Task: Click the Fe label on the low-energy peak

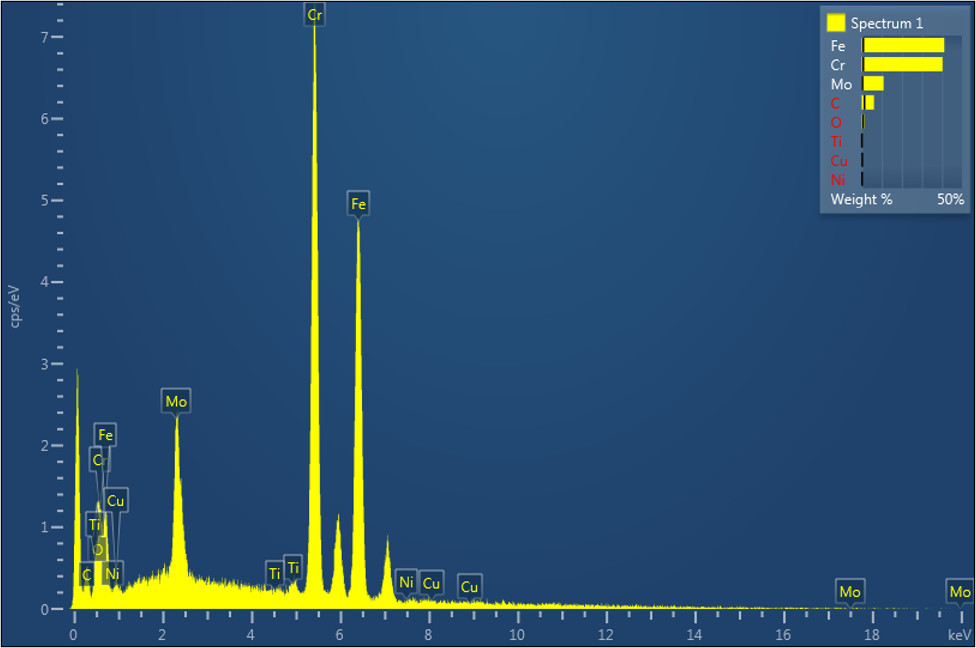Action: (105, 435)
